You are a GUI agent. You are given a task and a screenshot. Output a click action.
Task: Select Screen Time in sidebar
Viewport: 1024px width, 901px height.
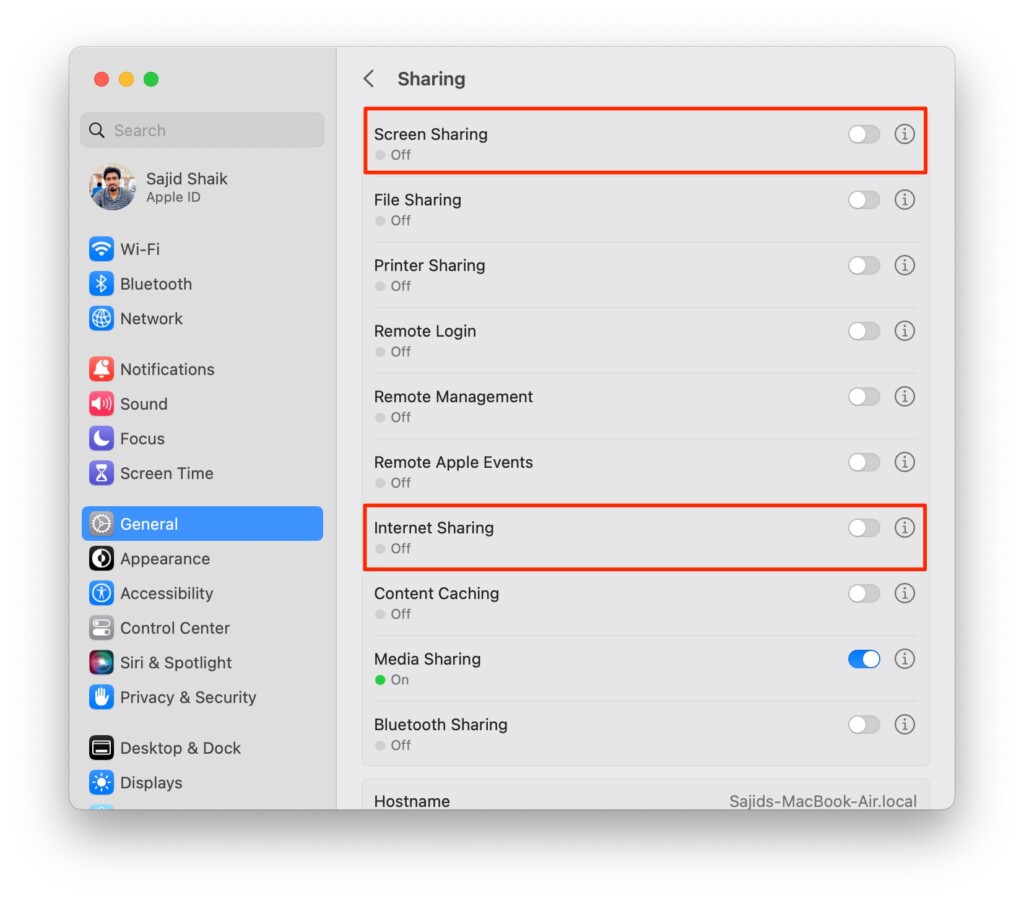pyautogui.click(x=202, y=473)
